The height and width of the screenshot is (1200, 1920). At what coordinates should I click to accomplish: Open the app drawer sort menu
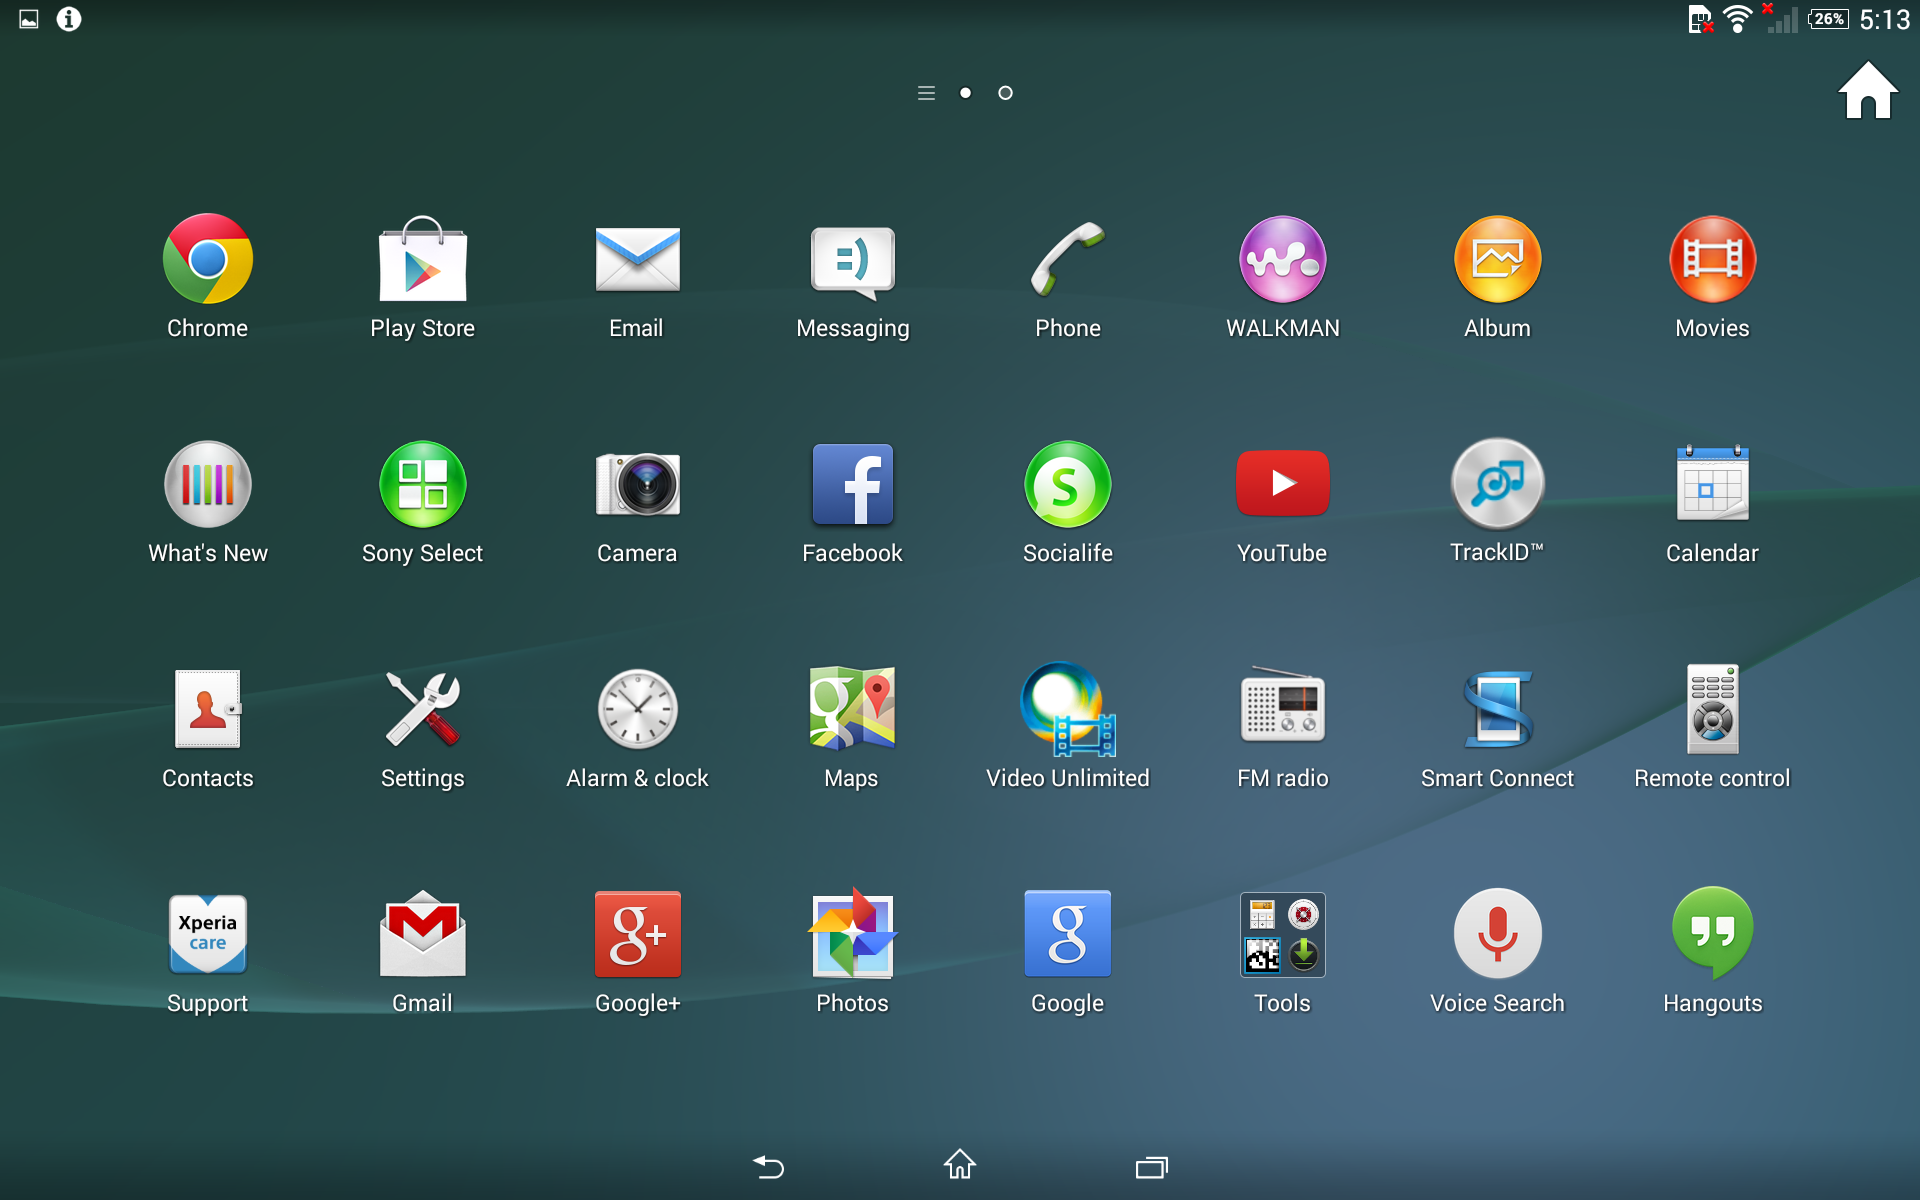tap(926, 93)
